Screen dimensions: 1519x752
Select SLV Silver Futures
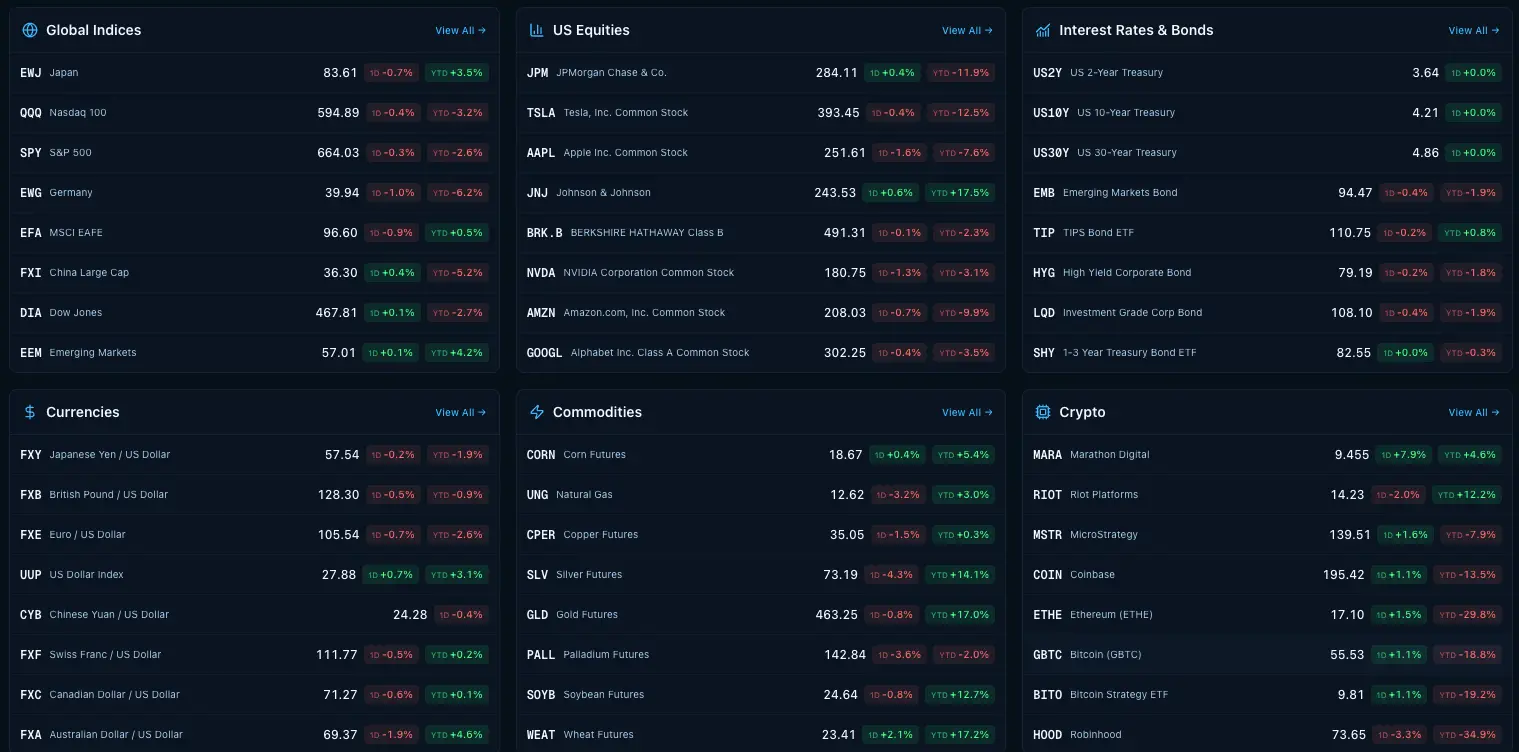click(x=761, y=575)
